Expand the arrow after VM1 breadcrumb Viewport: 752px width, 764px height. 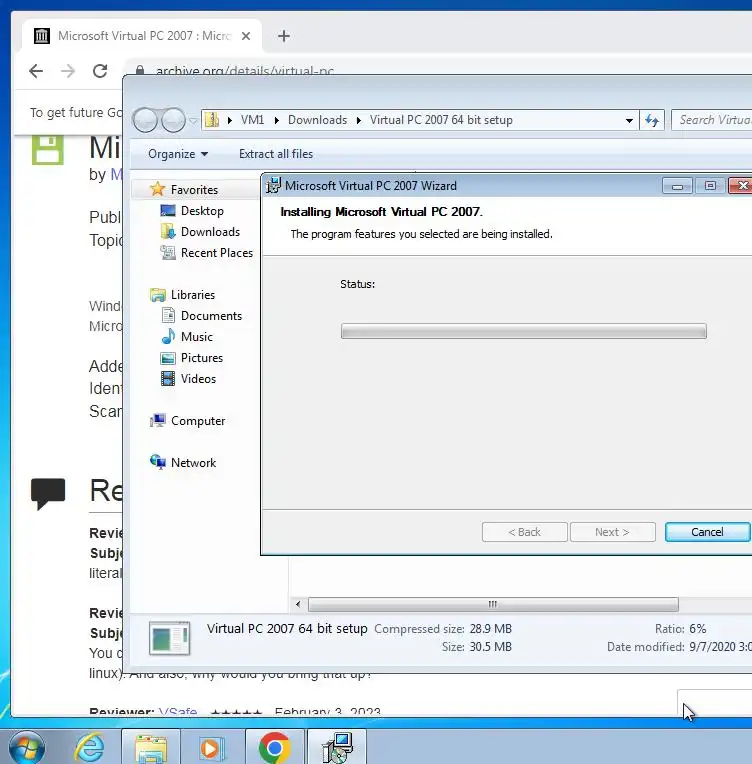(x=276, y=120)
